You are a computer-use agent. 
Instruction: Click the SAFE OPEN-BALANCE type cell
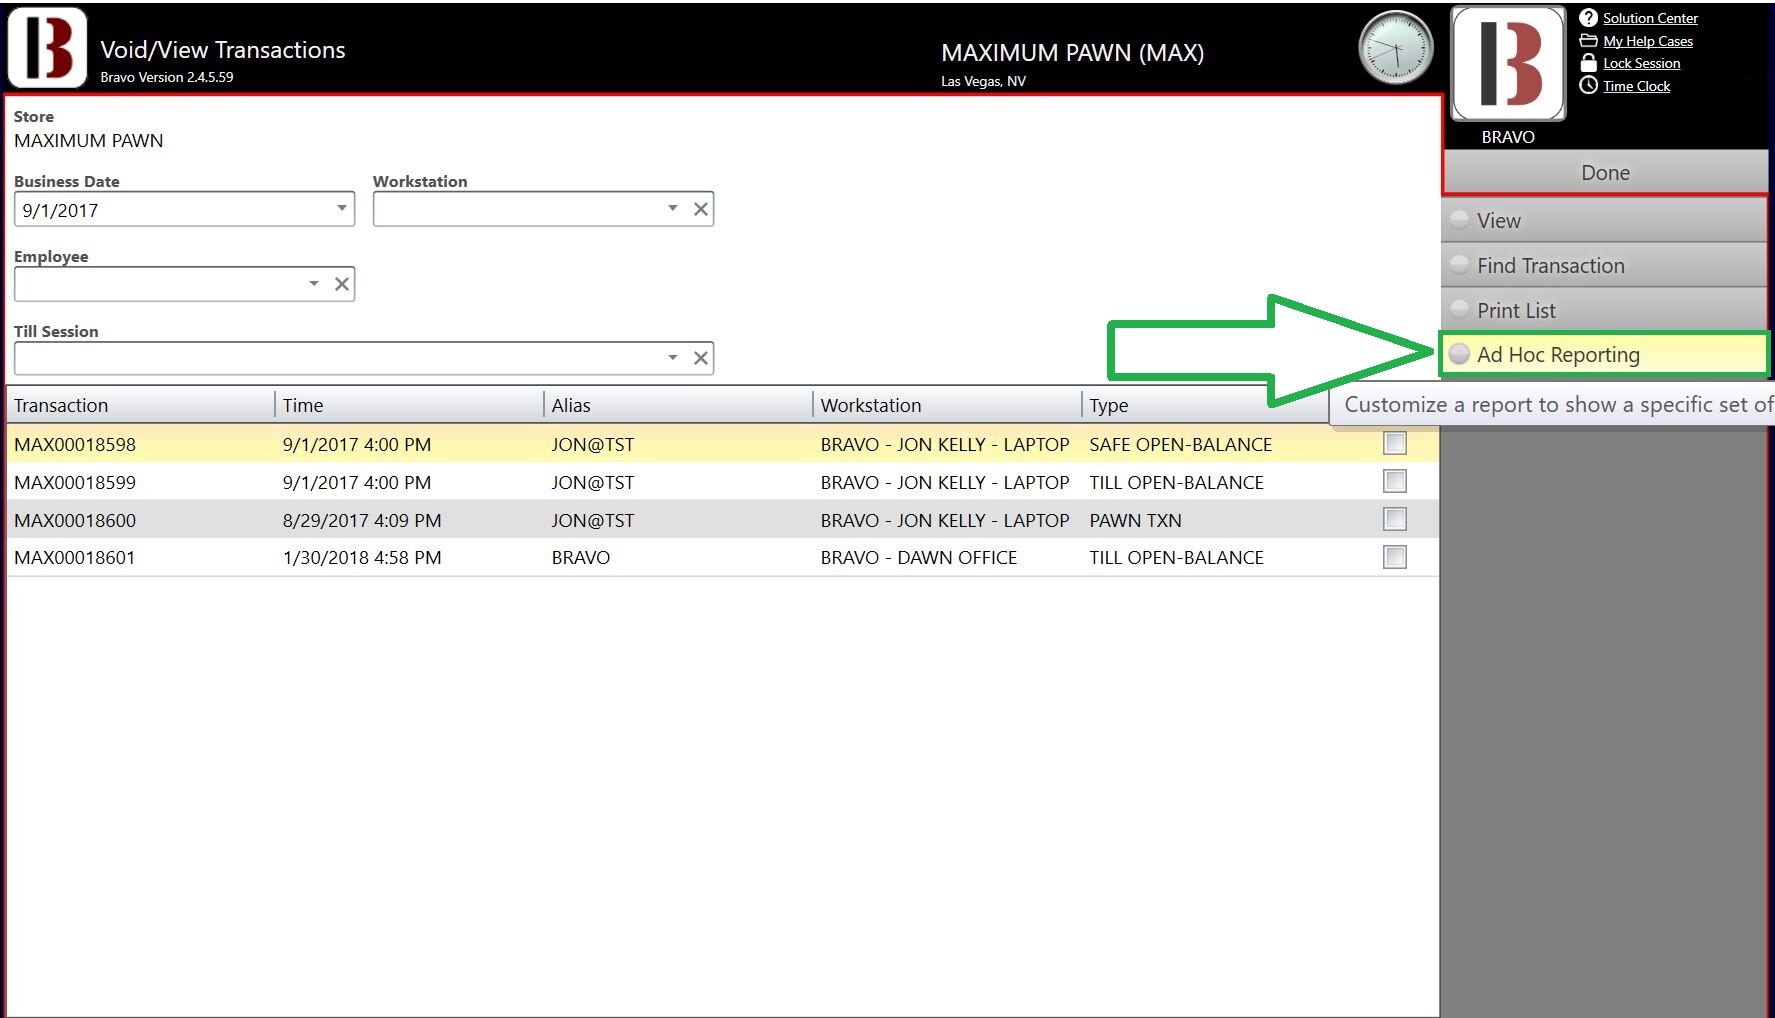[1181, 444]
